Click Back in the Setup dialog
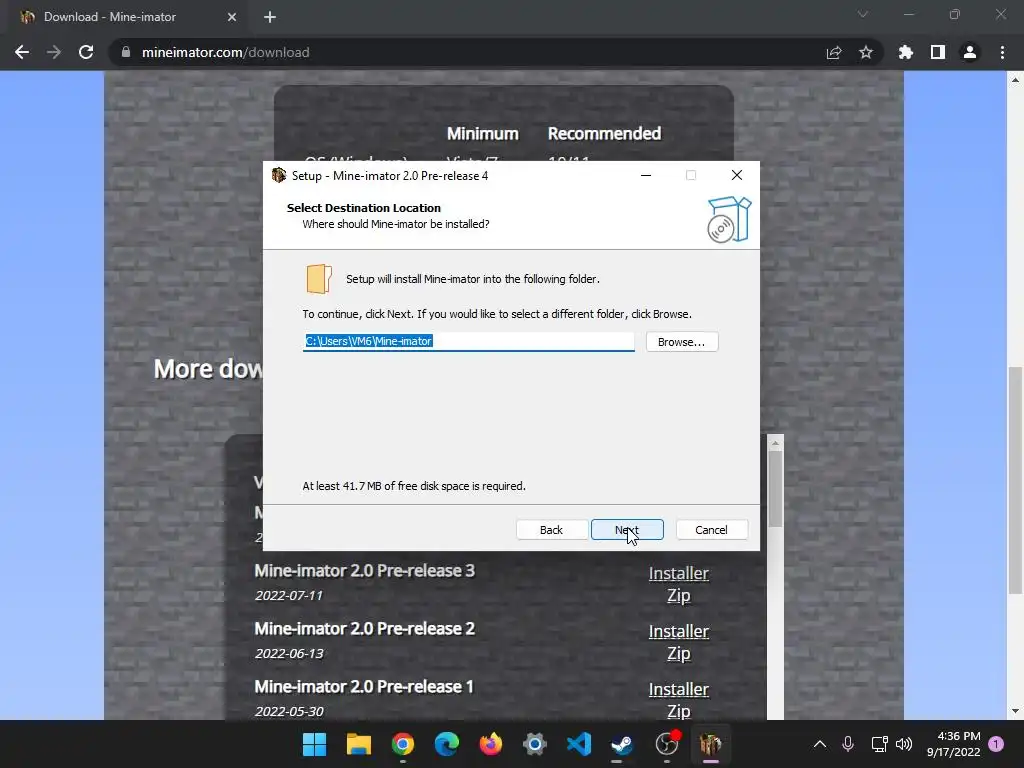This screenshot has height=768, width=1024. click(x=551, y=530)
